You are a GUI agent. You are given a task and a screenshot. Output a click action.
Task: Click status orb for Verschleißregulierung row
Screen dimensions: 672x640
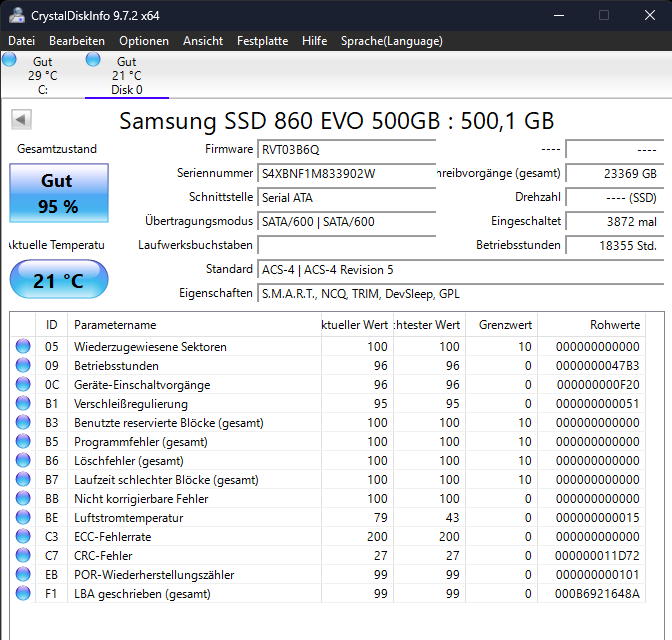click(23, 403)
